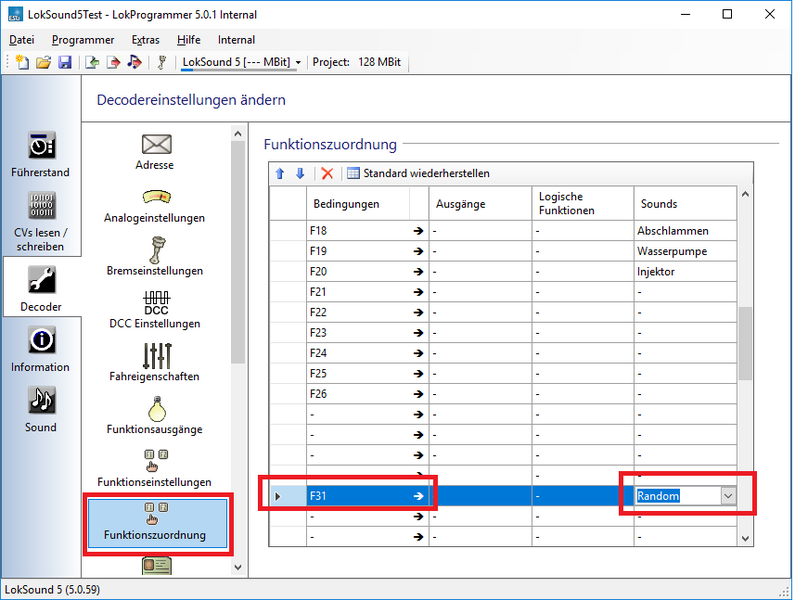Click the decoder tool icon in toolbar
795x600 pixels.
pyautogui.click(x=162, y=62)
